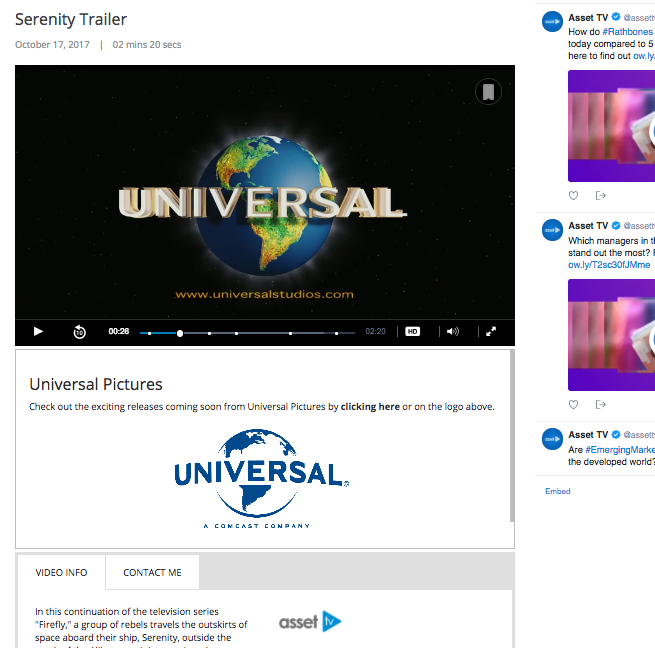The image size is (655, 648).
Task: Click the 'Universal Pictures' heading
Action: [x=96, y=384]
